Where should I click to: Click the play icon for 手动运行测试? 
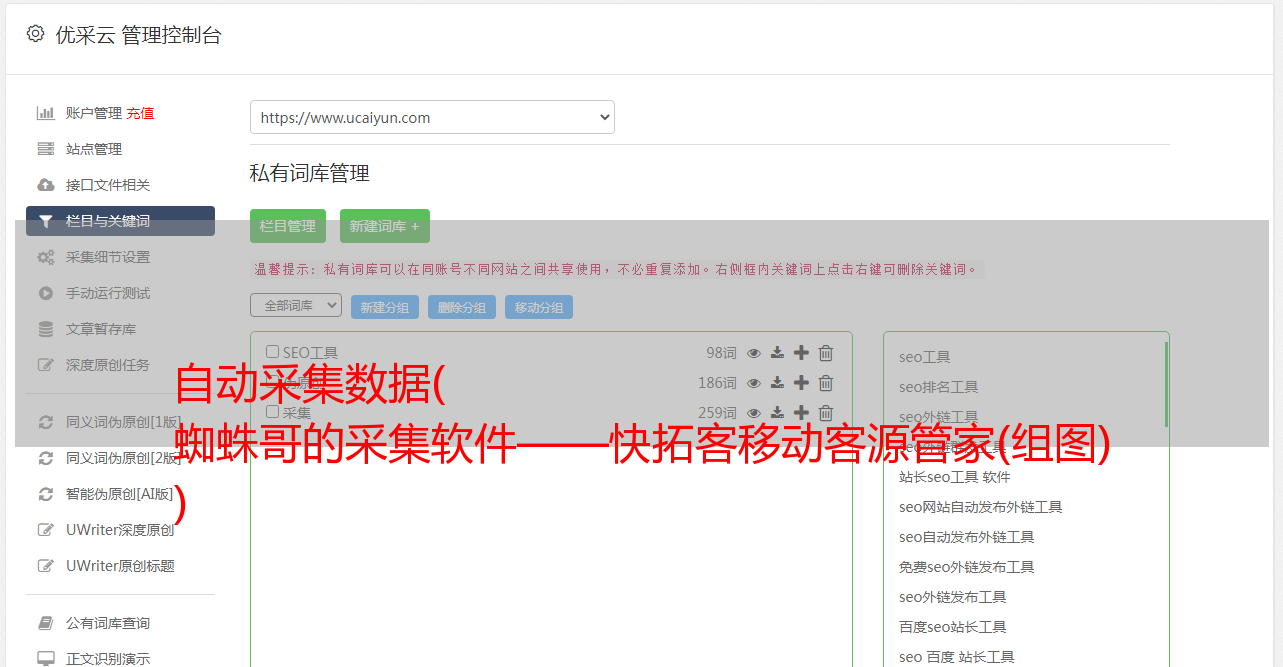click(45, 293)
